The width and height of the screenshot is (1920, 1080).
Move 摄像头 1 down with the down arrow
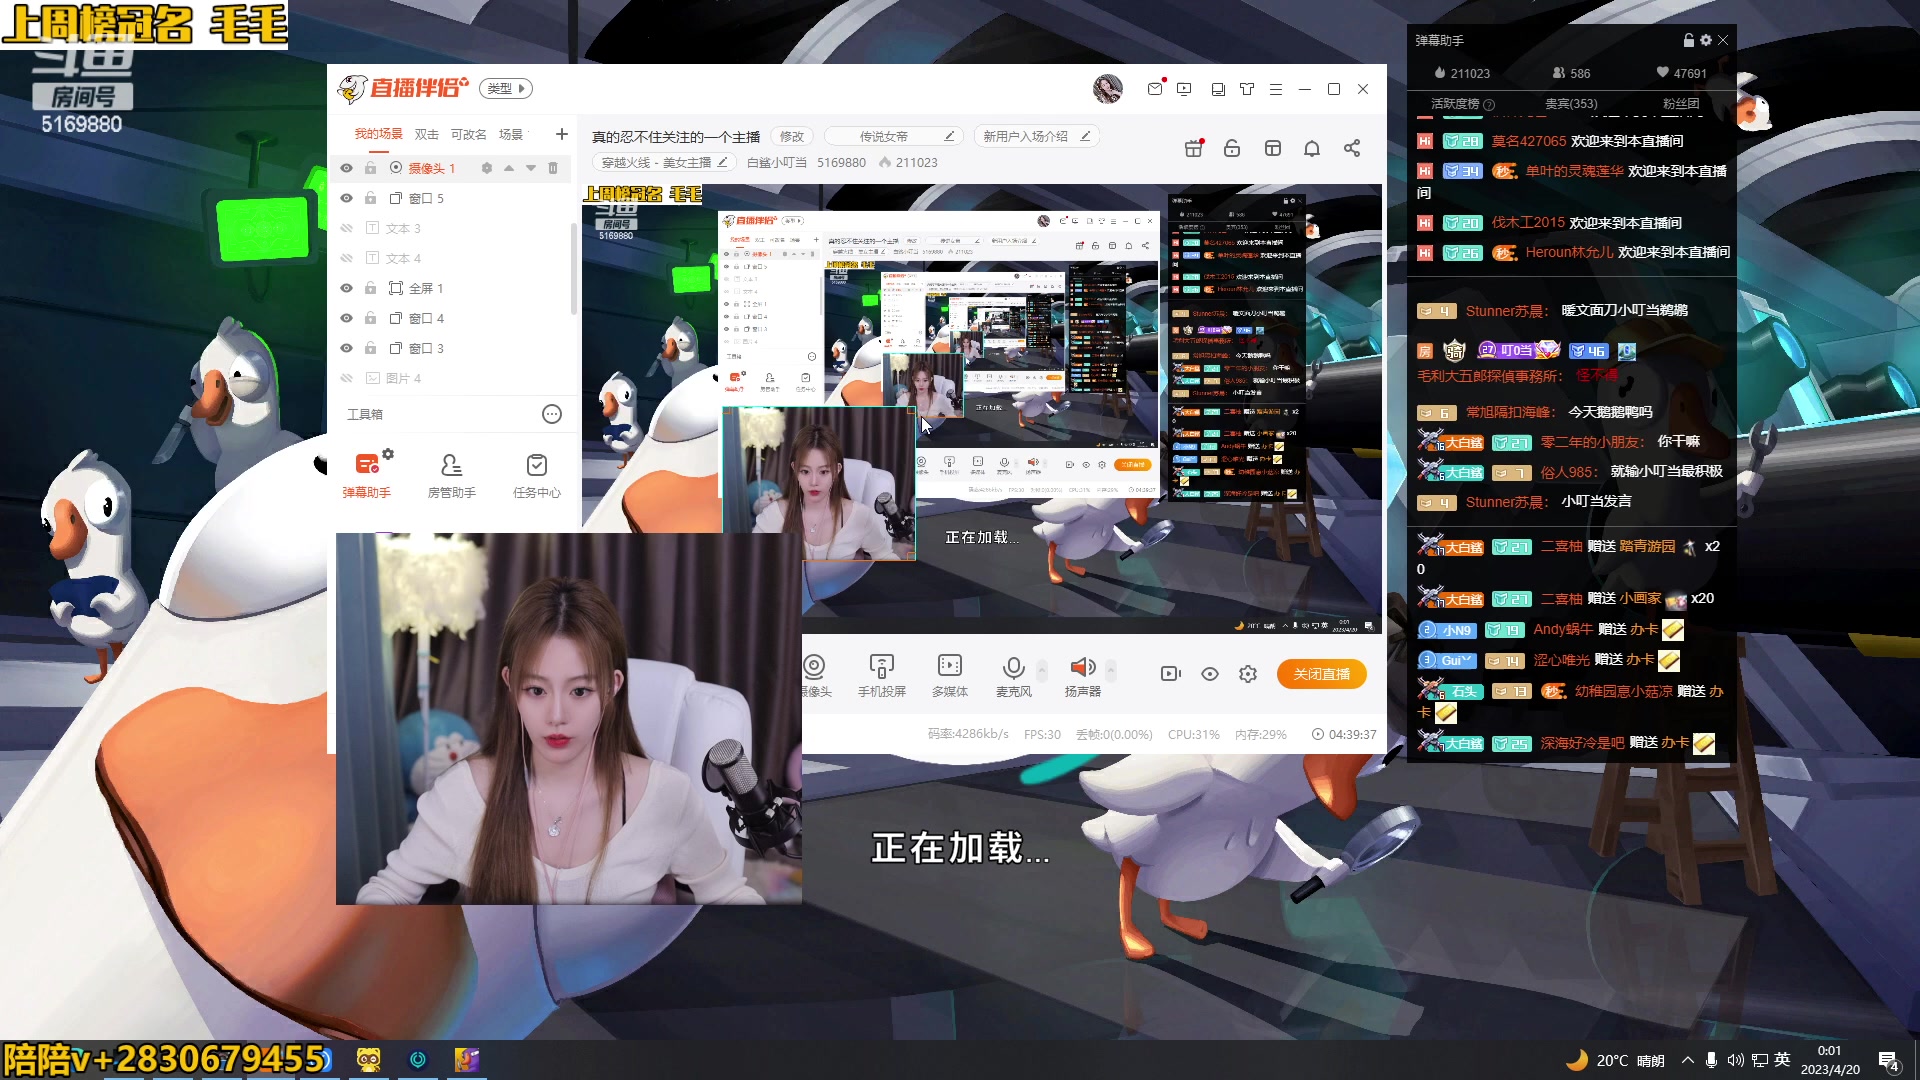(531, 168)
